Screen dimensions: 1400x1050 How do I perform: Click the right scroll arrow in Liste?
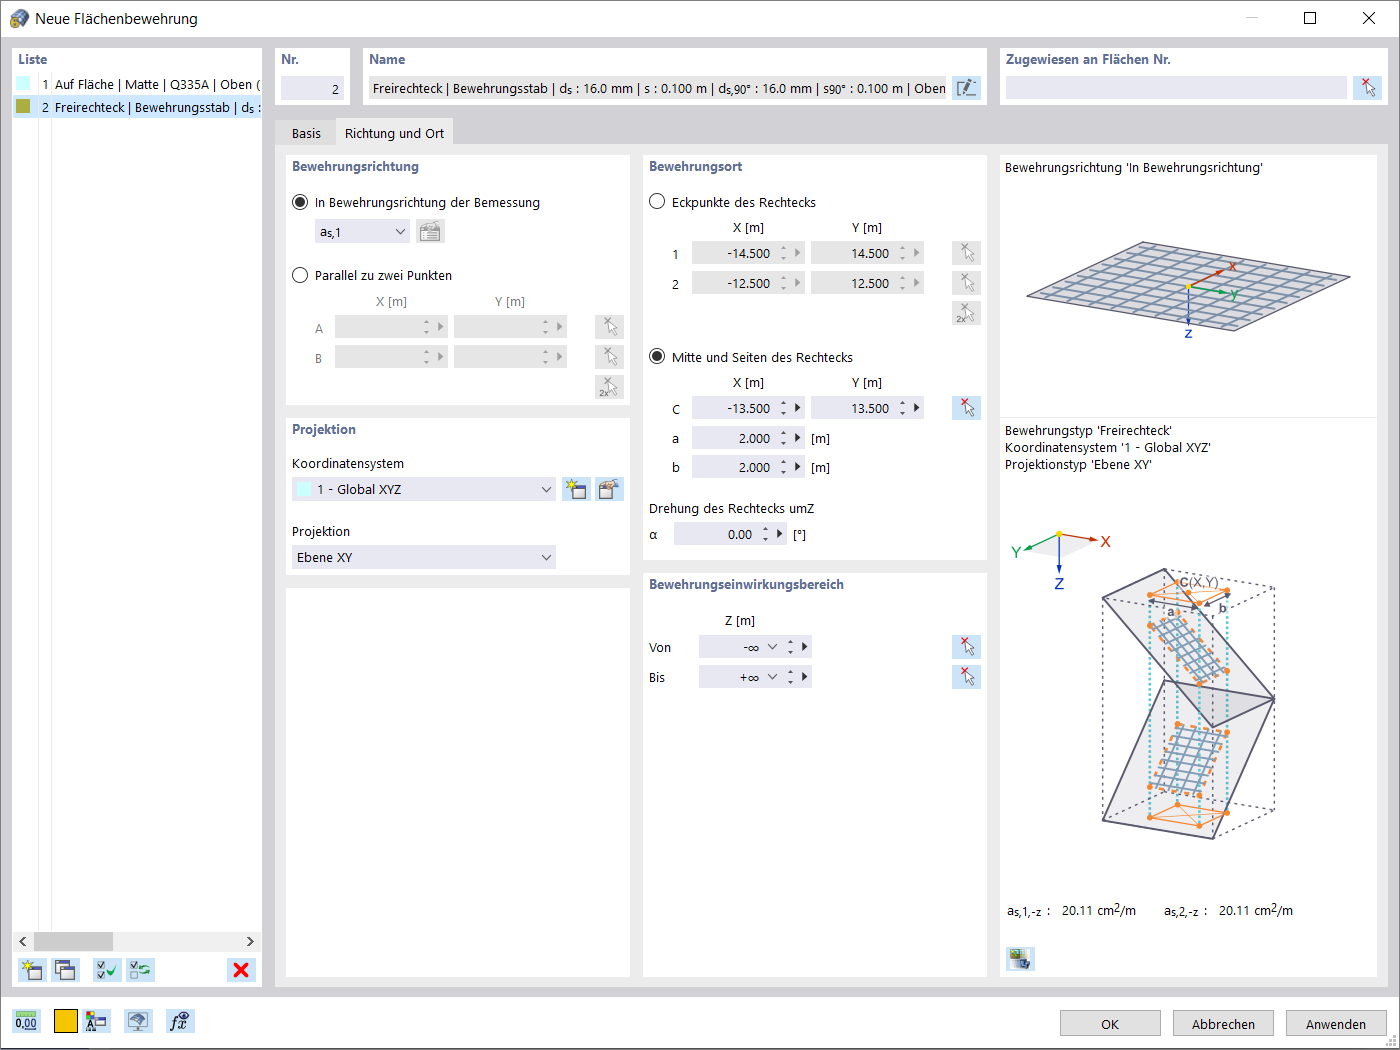coord(250,941)
